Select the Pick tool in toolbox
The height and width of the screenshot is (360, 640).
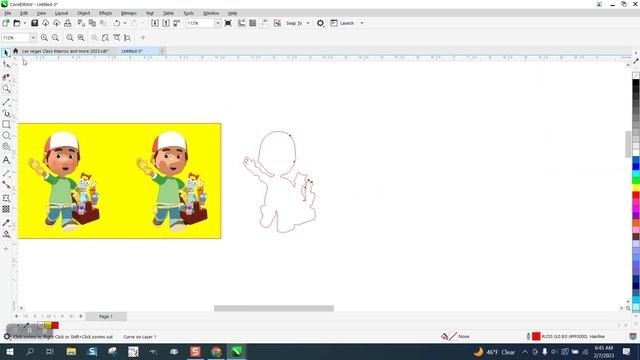coord(6,53)
